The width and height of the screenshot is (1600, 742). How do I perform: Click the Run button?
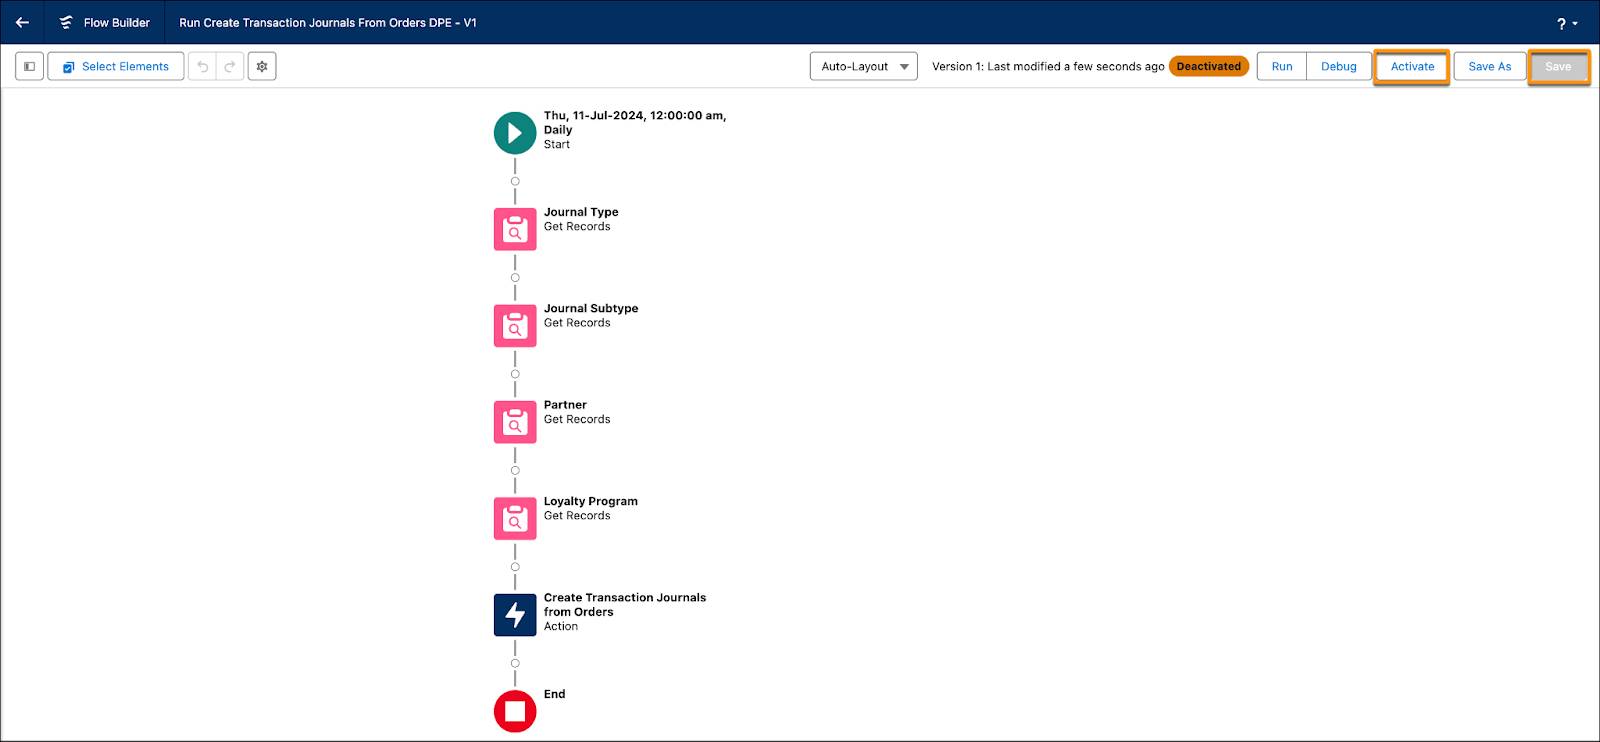(1282, 66)
